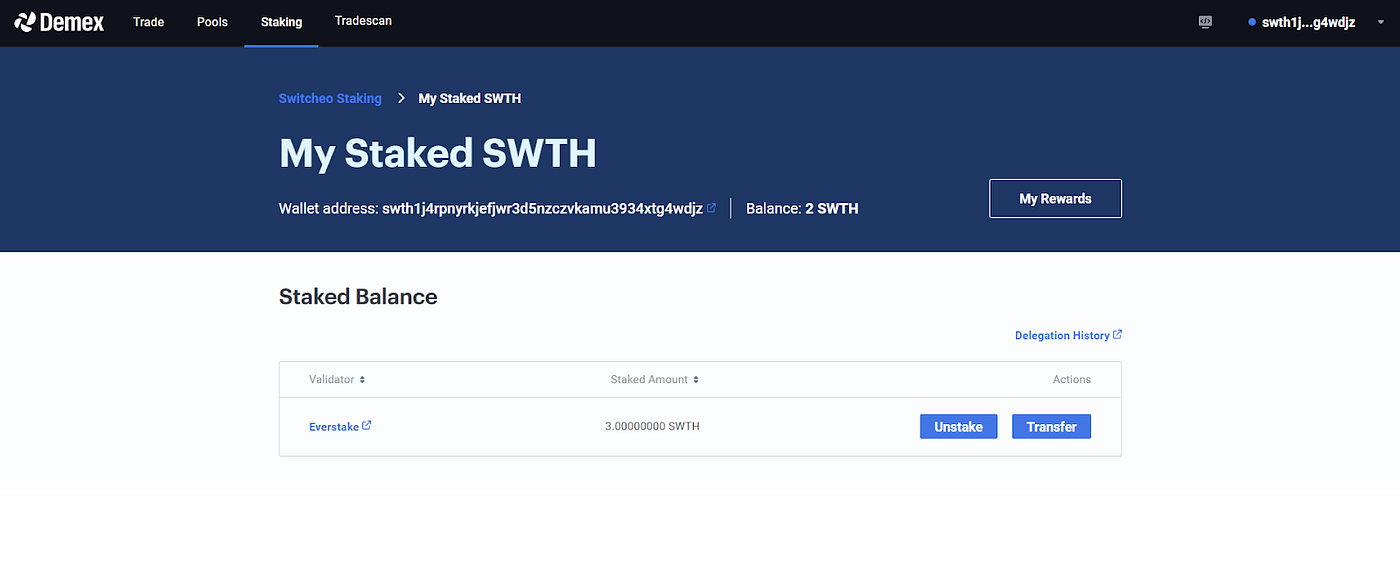
Task: Open external link icon beside wallet address
Action: pyautogui.click(x=711, y=208)
